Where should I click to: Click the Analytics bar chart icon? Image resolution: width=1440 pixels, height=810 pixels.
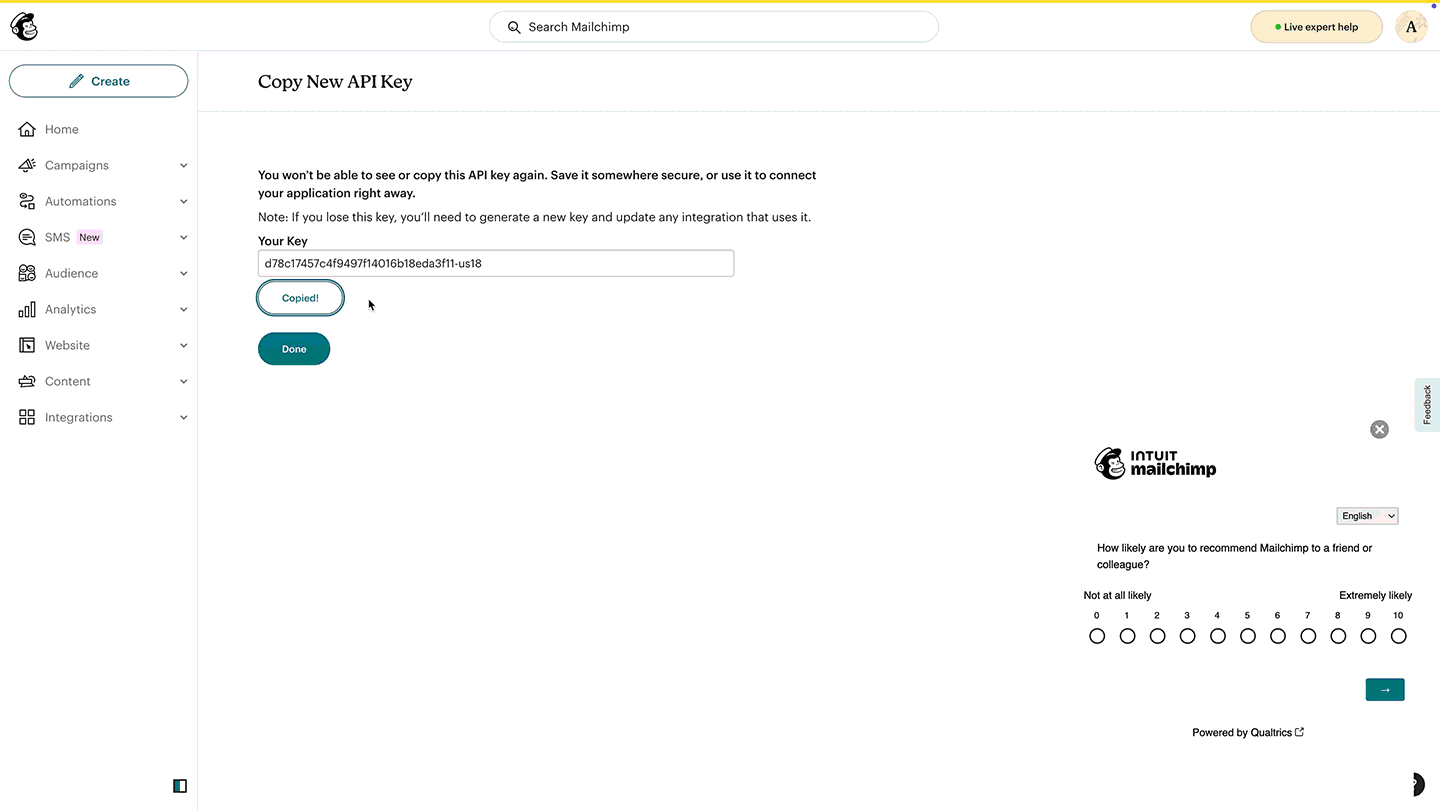click(27, 309)
